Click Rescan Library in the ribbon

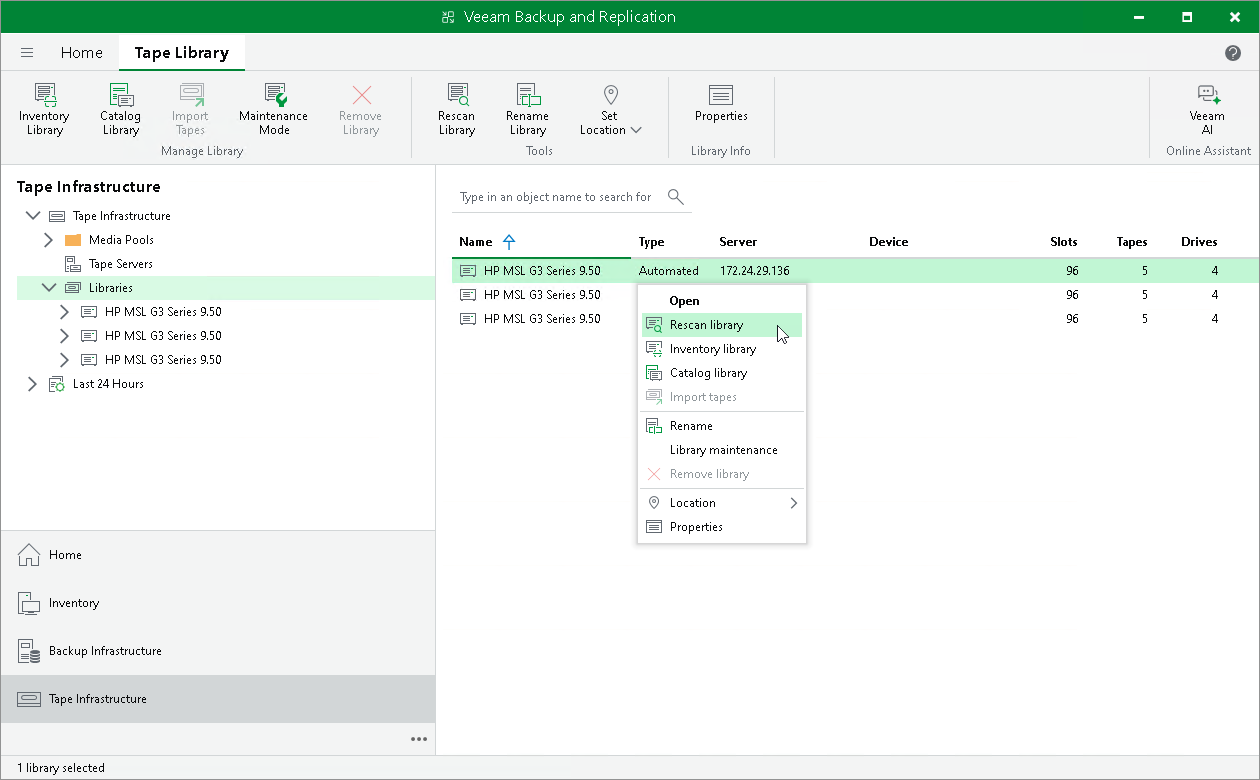click(457, 110)
